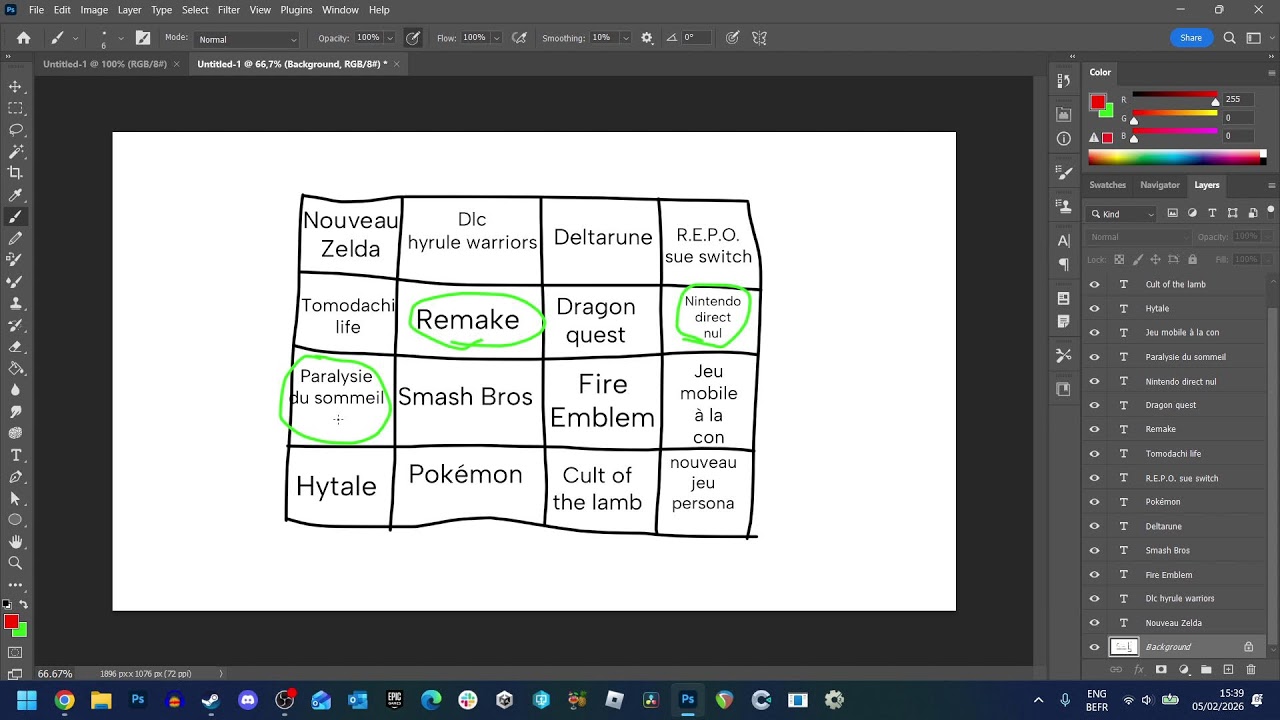Image resolution: width=1280 pixels, height=720 pixels.
Task: Hide the Pokémon layer
Action: [x=1094, y=502]
